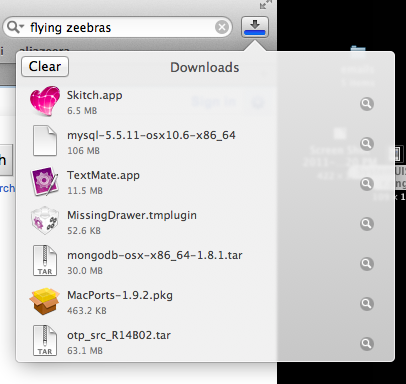Viewport: 406px width, 384px height.
Task: Click the TextMate purple app icon
Action: (x=45, y=181)
